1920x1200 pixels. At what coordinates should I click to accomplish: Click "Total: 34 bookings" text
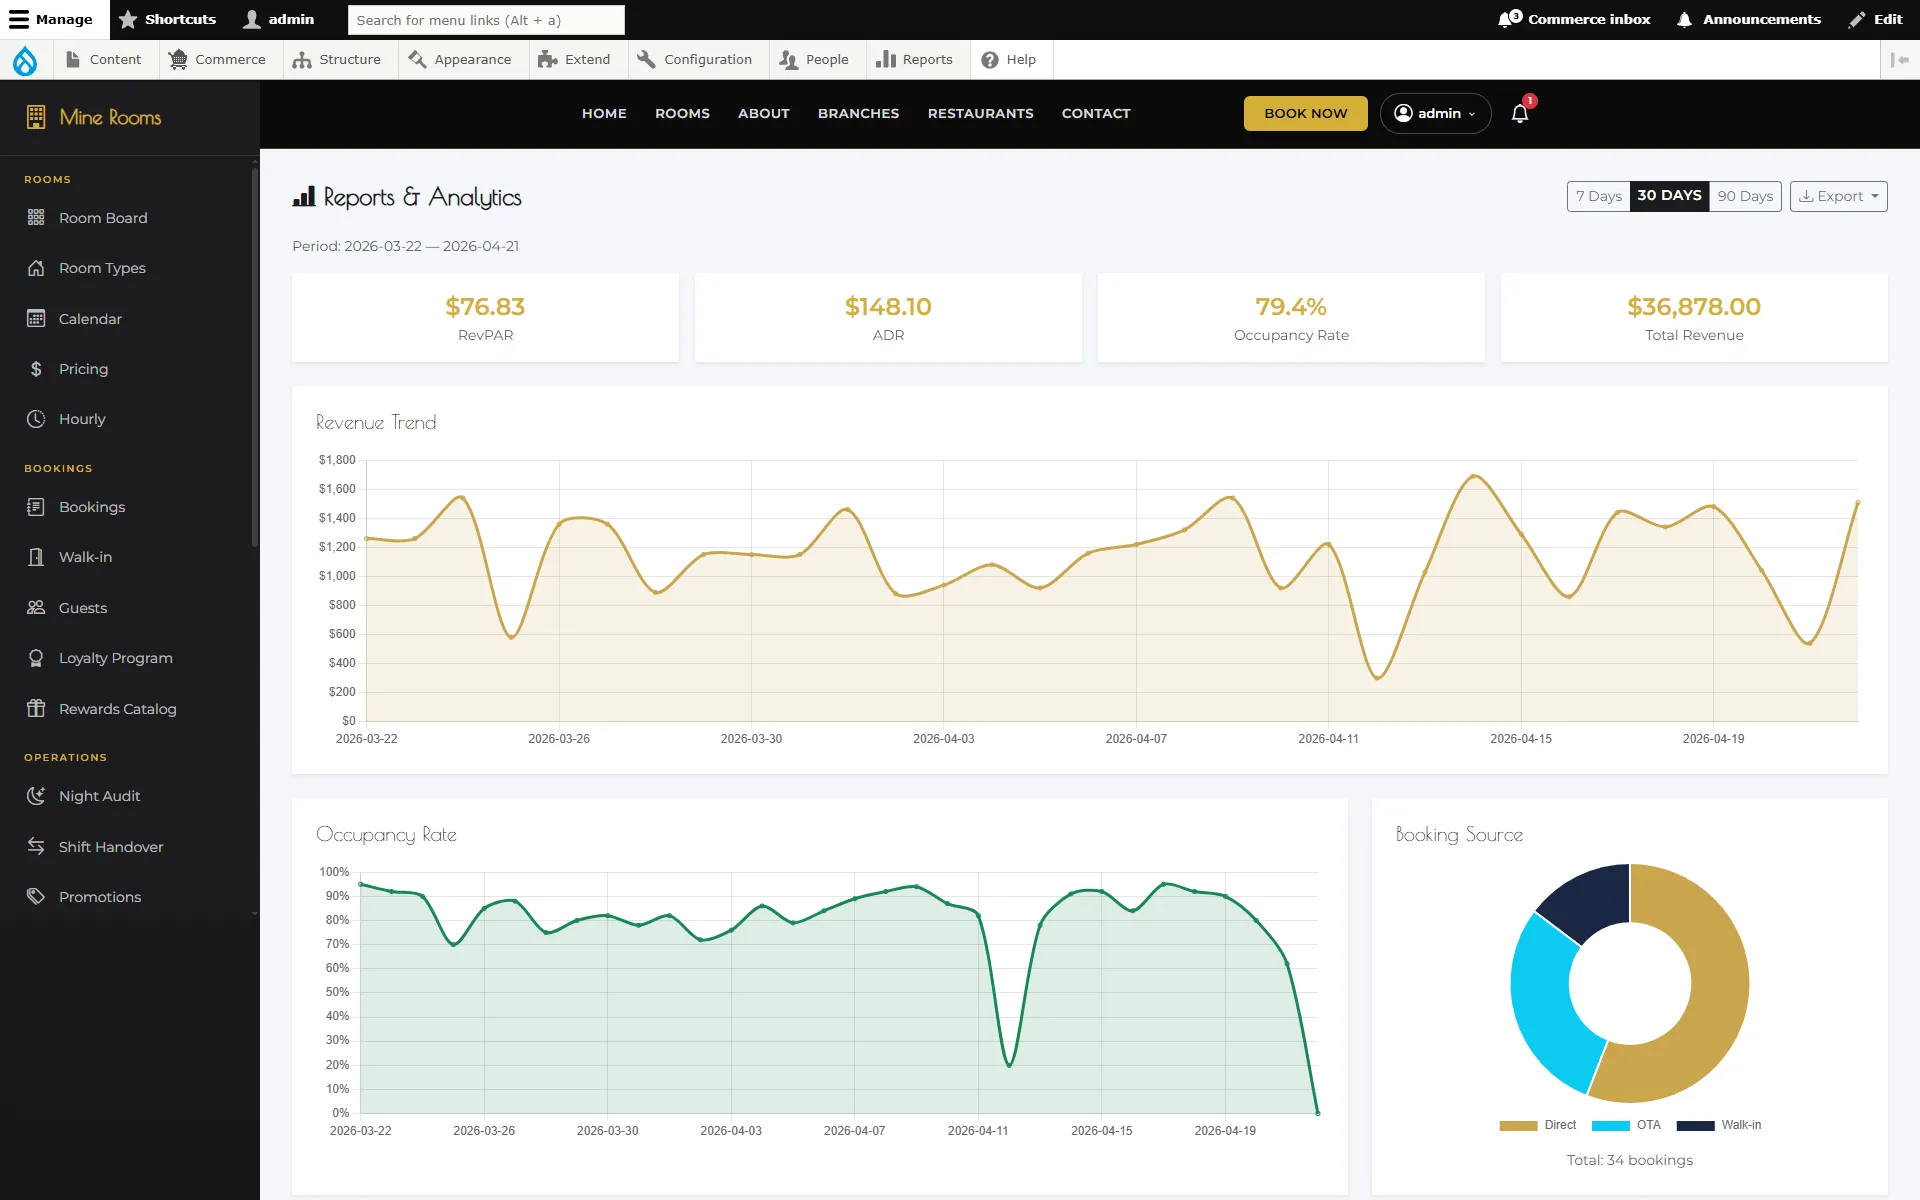1629,1160
